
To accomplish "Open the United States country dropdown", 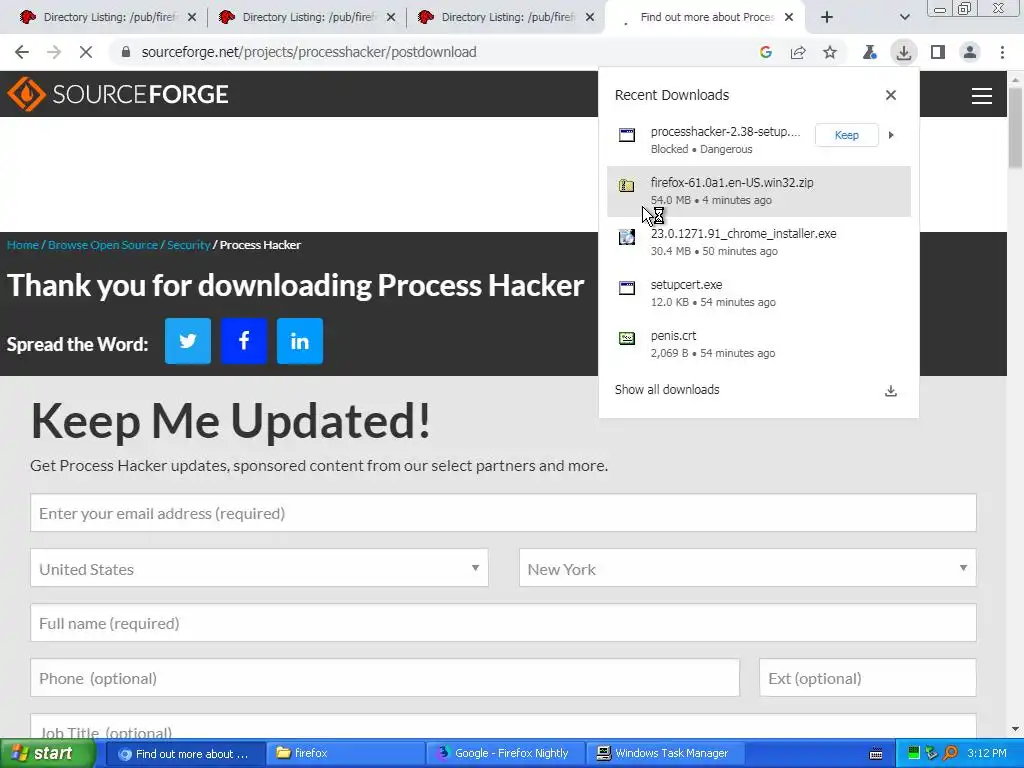I will [x=259, y=568].
